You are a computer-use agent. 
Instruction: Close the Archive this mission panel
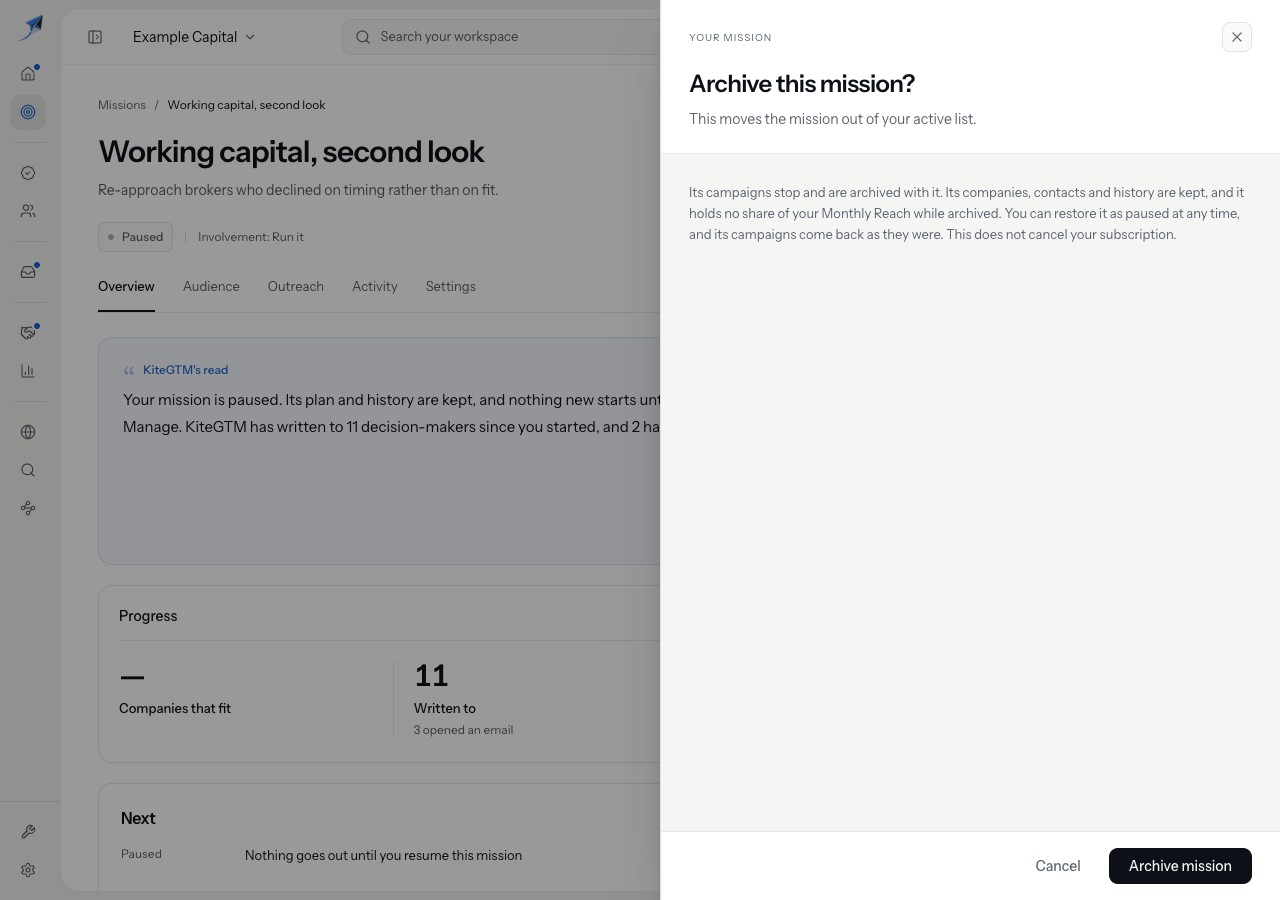point(1237,37)
